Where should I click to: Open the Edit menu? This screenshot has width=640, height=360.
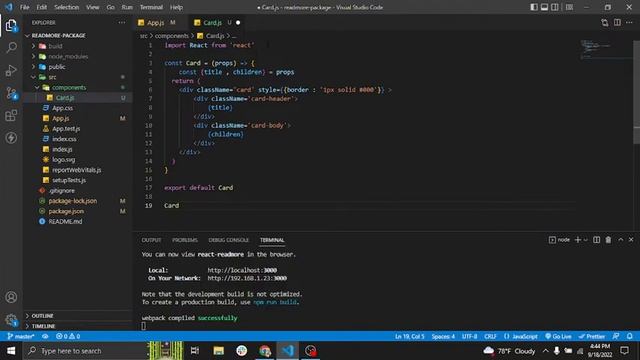click(x=42, y=7)
